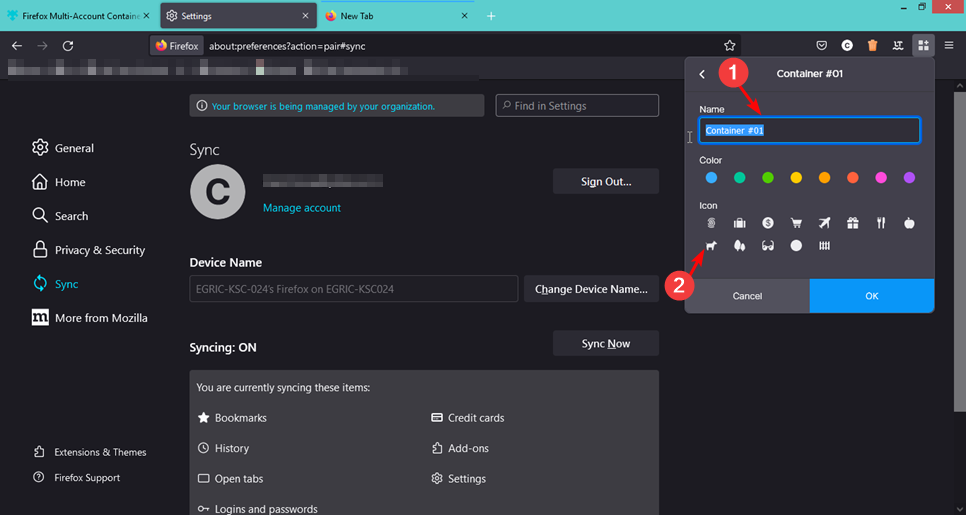Click the Firefox identity box in address bar
The image size is (966, 515).
point(177,46)
